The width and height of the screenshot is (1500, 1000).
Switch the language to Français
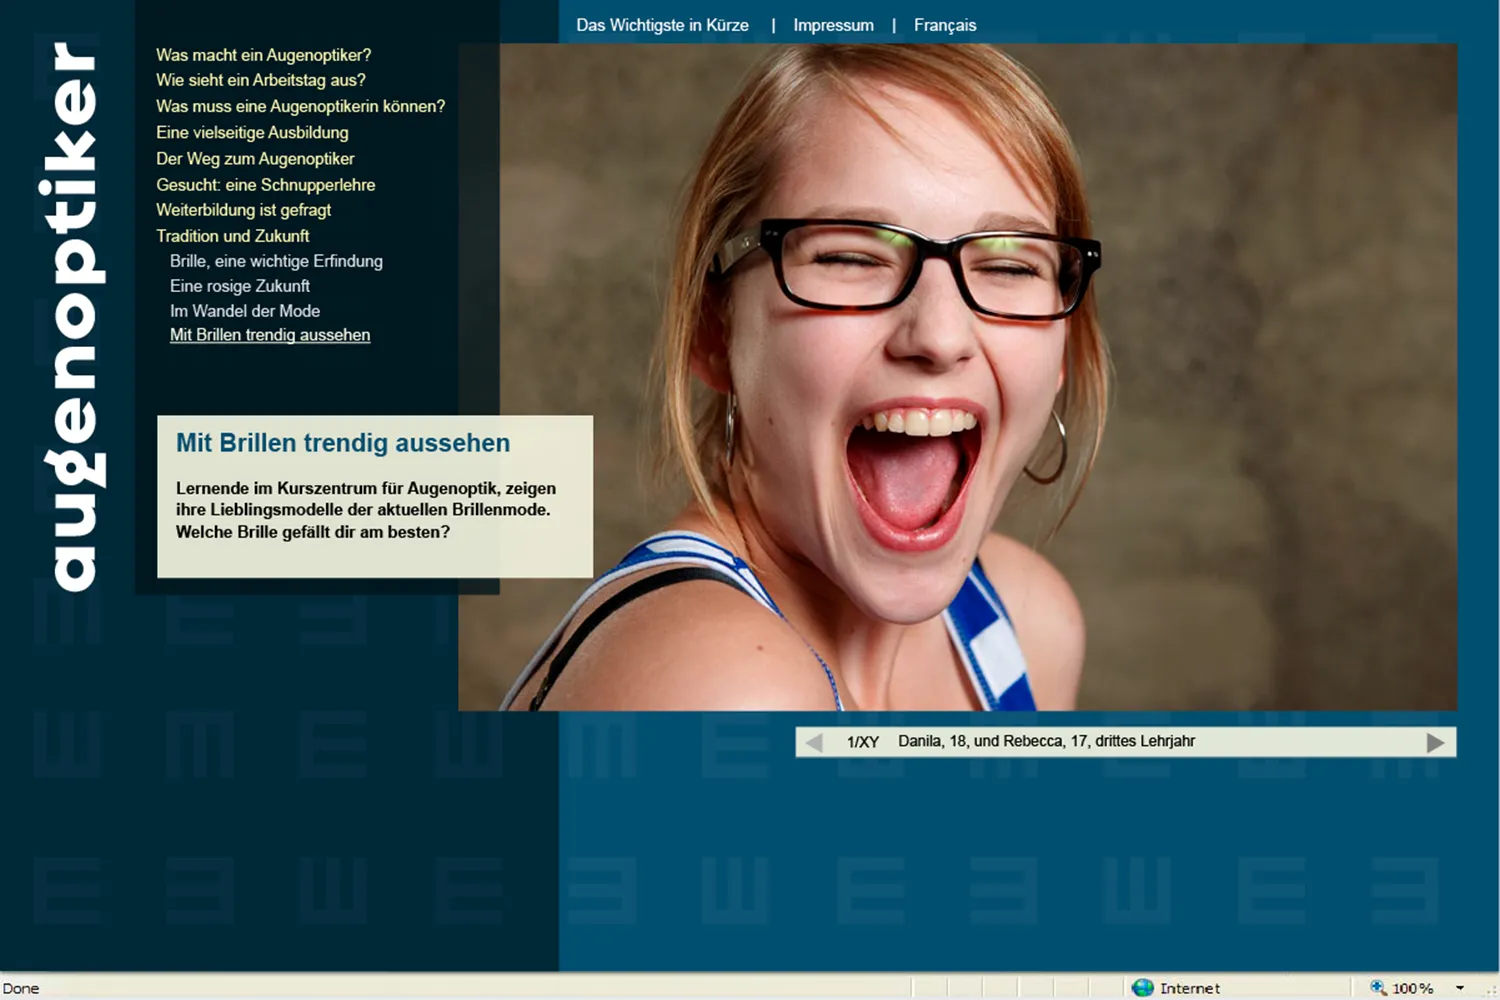[944, 25]
